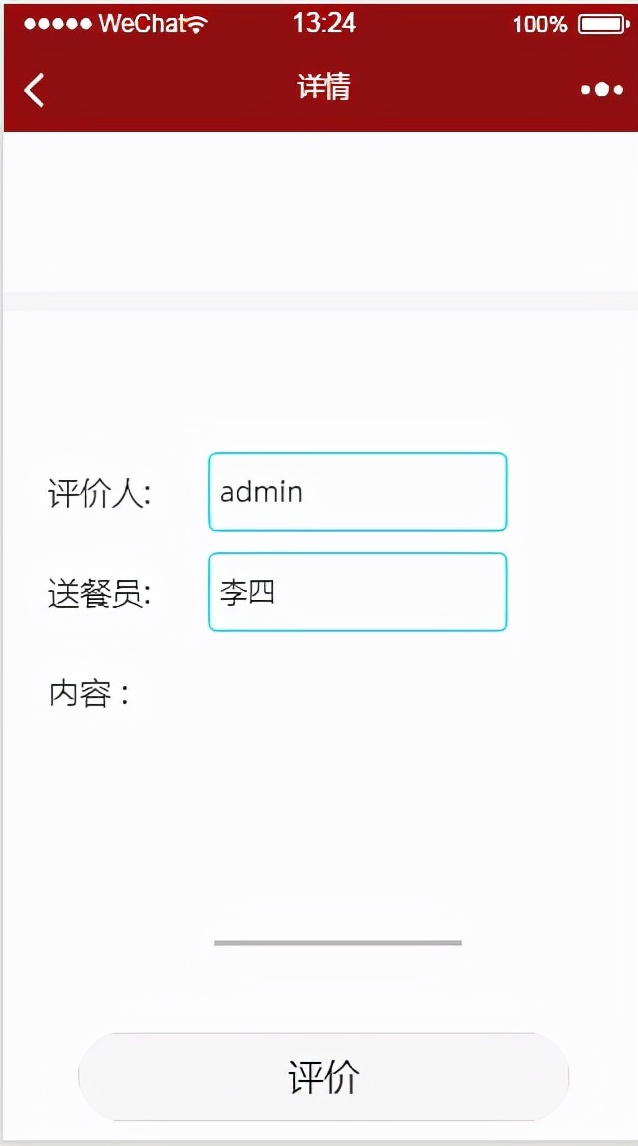This screenshot has width=638, height=1146.
Task: Select the 详情 title in the header
Action: [x=323, y=88]
